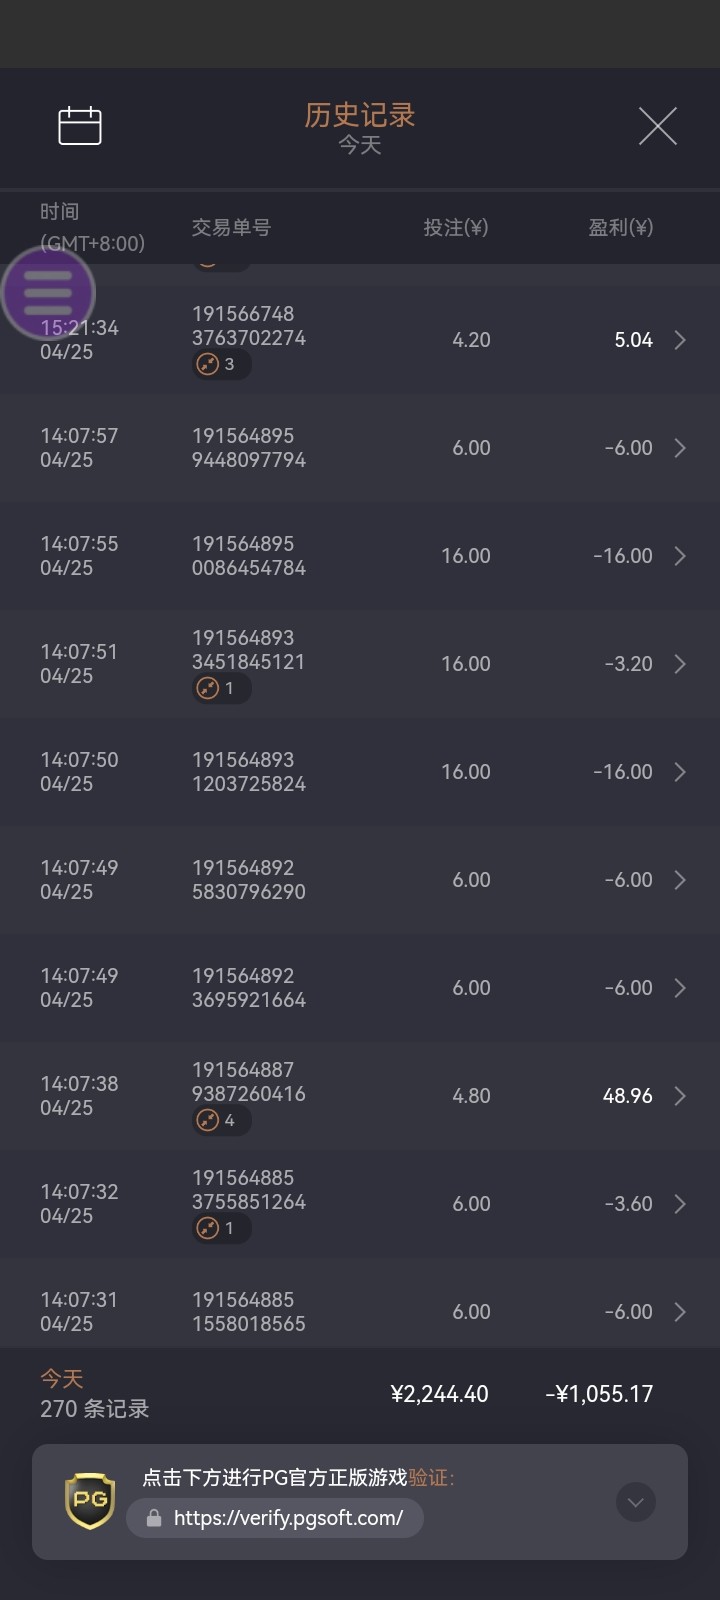Screen dimensions: 720x1600
Task: Click the 验证 verification link text
Action: pos(430,1478)
